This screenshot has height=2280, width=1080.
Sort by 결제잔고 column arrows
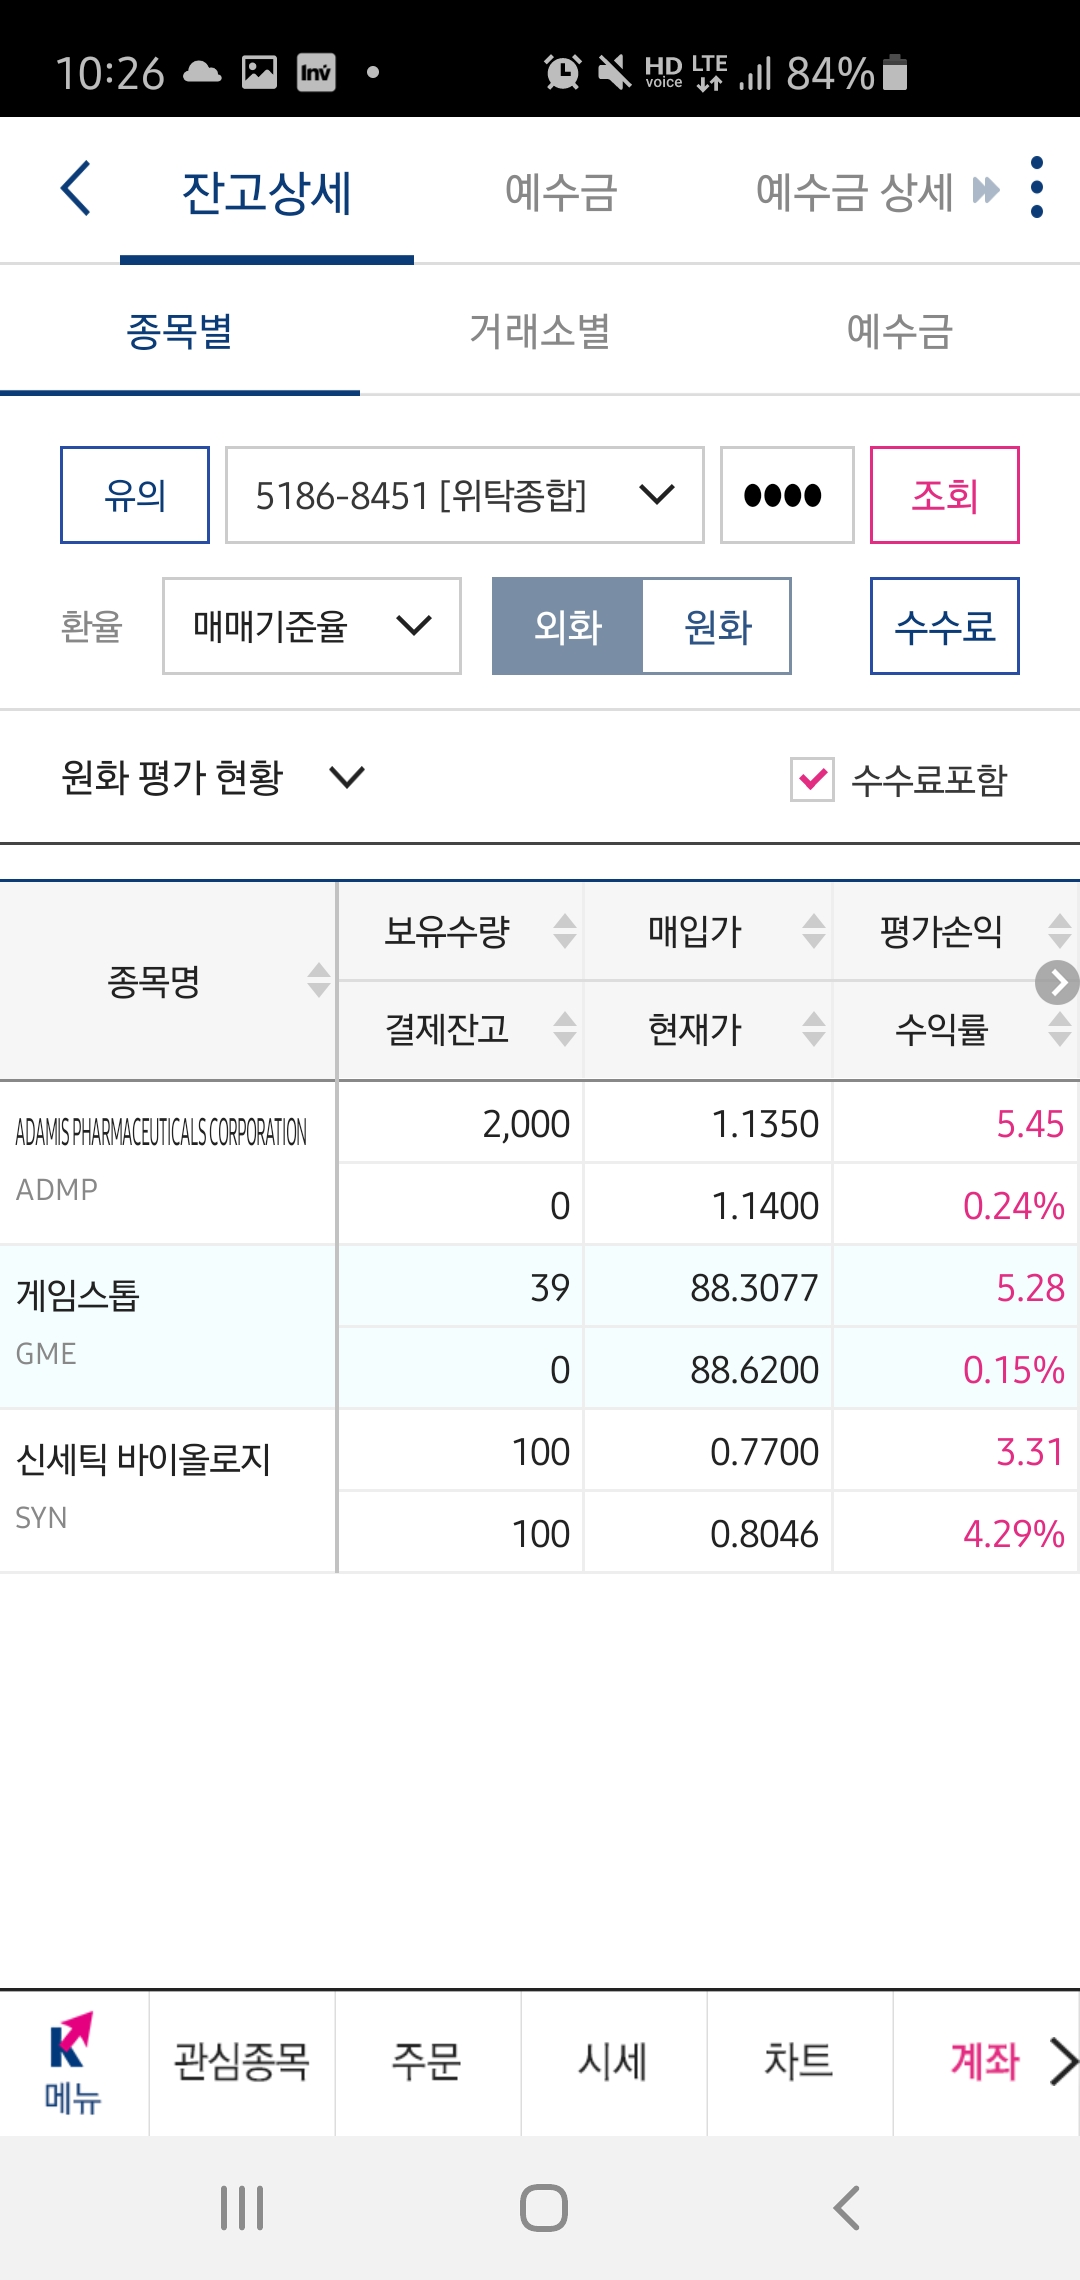(x=565, y=1029)
